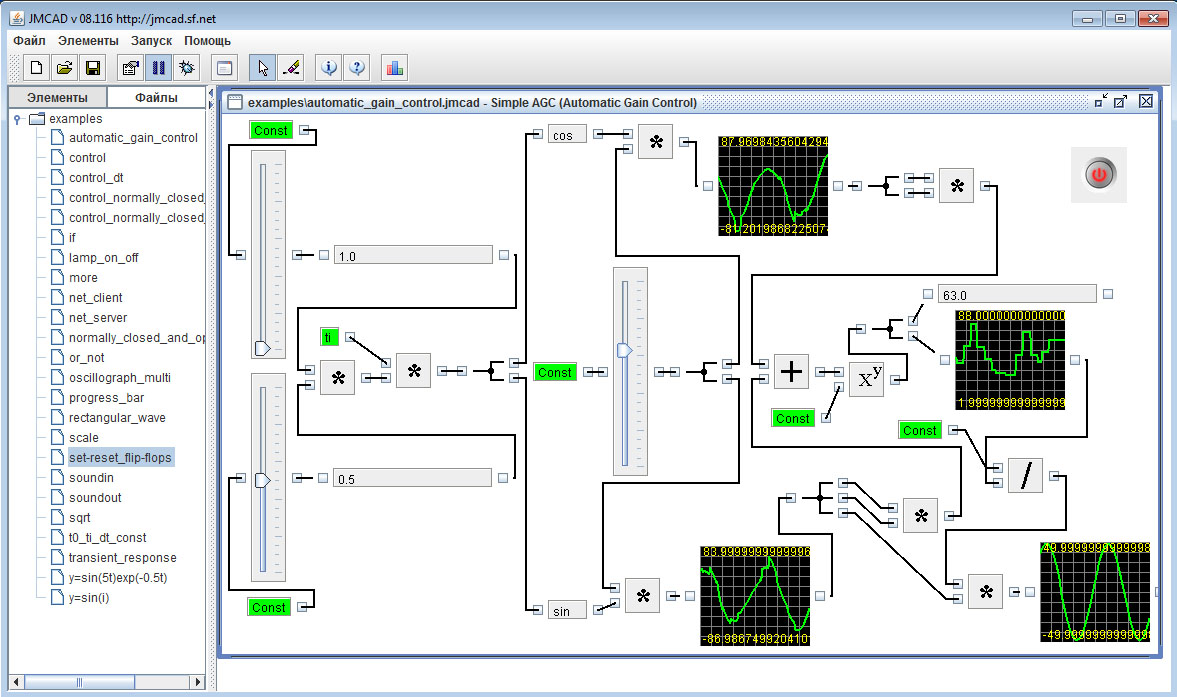Click the middle vertical slider handle

point(625,350)
